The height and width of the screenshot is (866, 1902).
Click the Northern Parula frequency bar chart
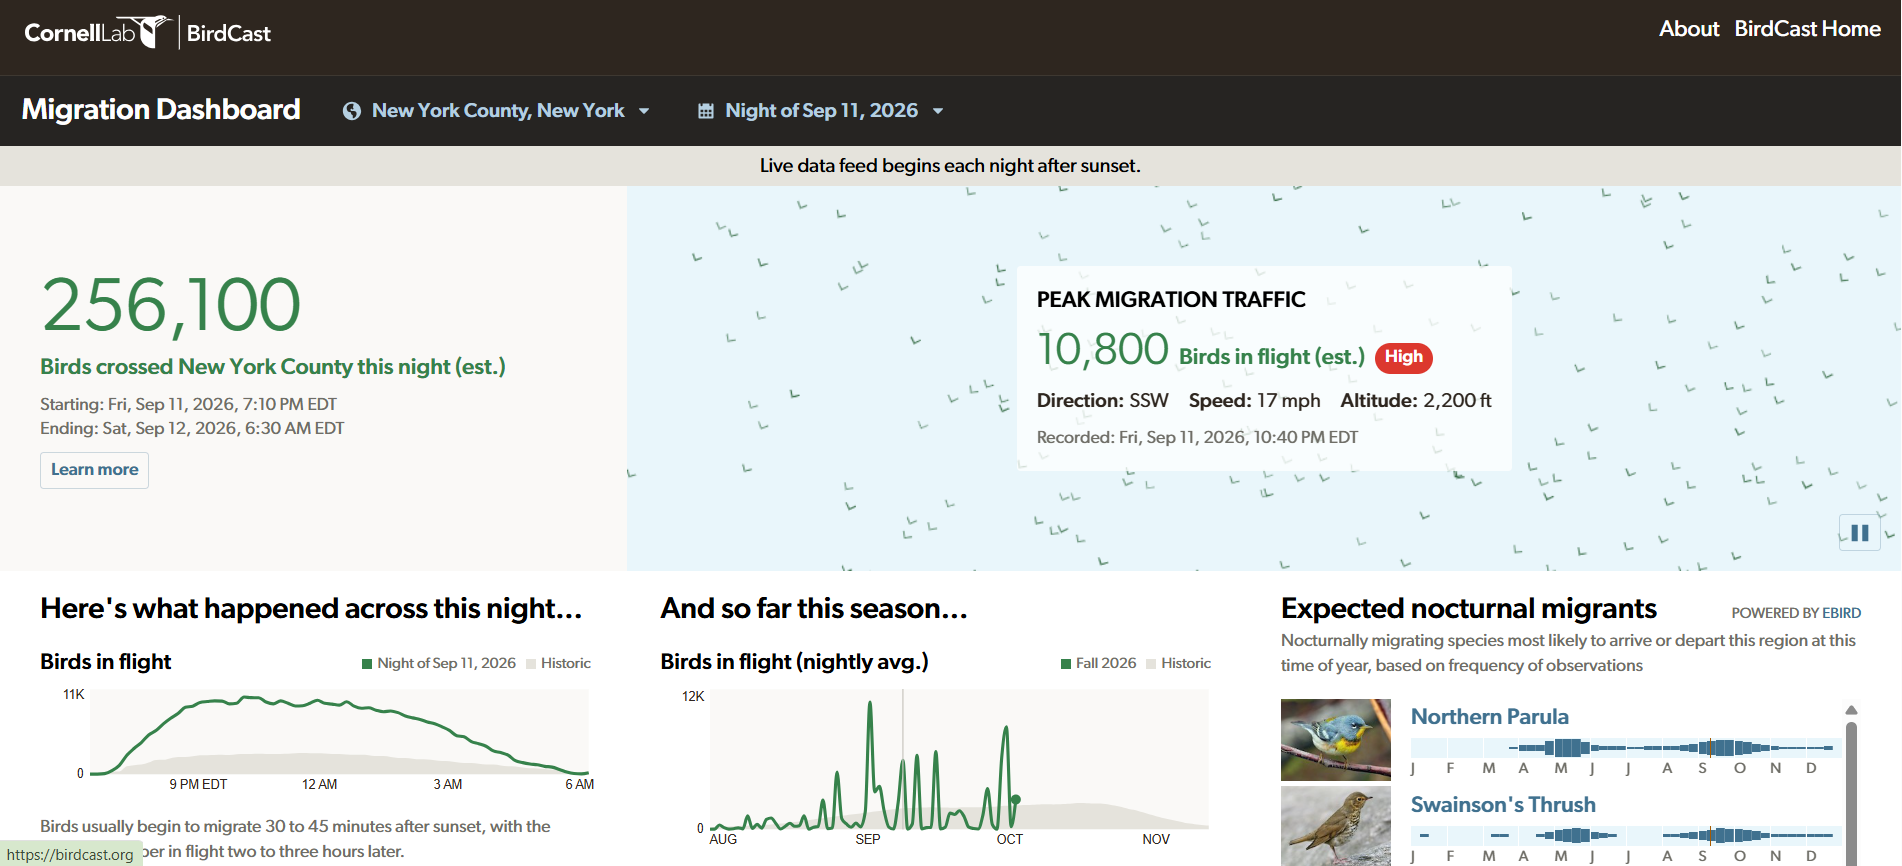tap(1626, 747)
